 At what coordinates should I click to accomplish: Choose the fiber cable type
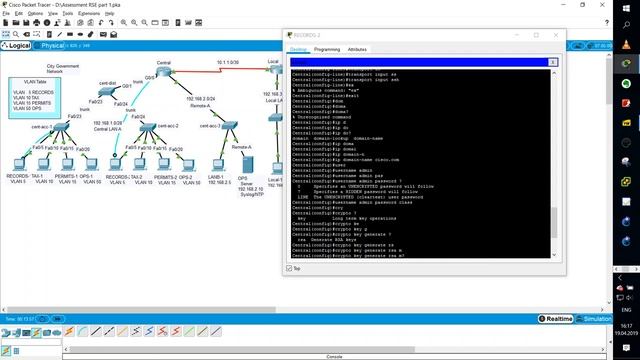(122, 331)
